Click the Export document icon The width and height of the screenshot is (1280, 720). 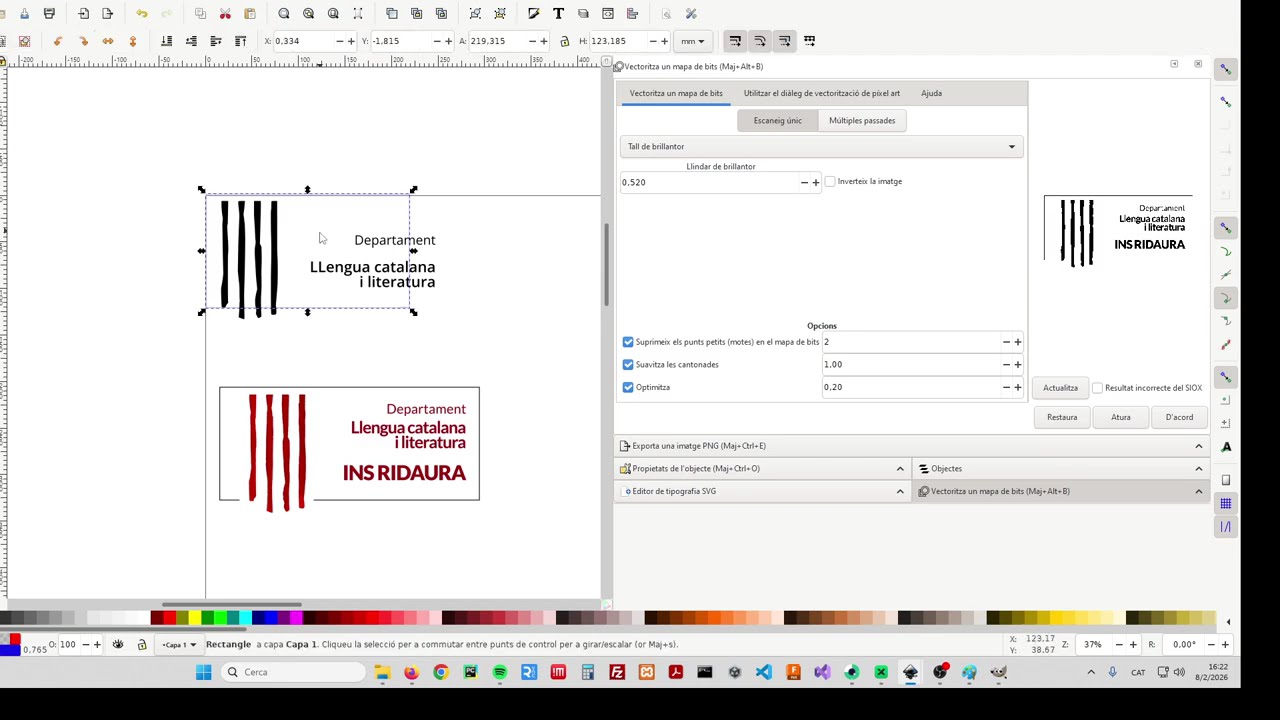coord(107,14)
